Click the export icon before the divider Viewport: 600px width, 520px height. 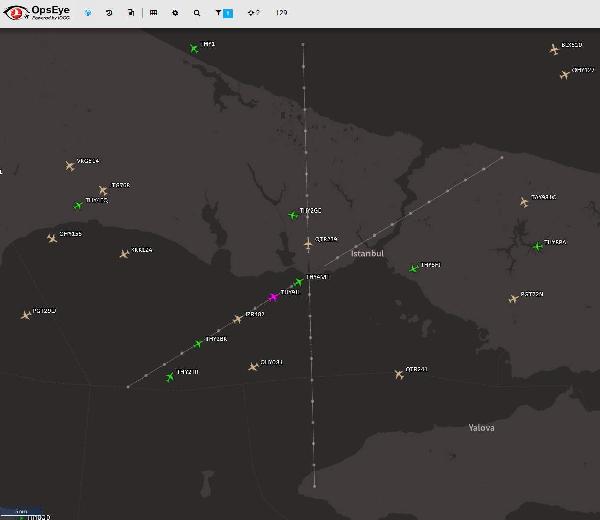pos(131,13)
